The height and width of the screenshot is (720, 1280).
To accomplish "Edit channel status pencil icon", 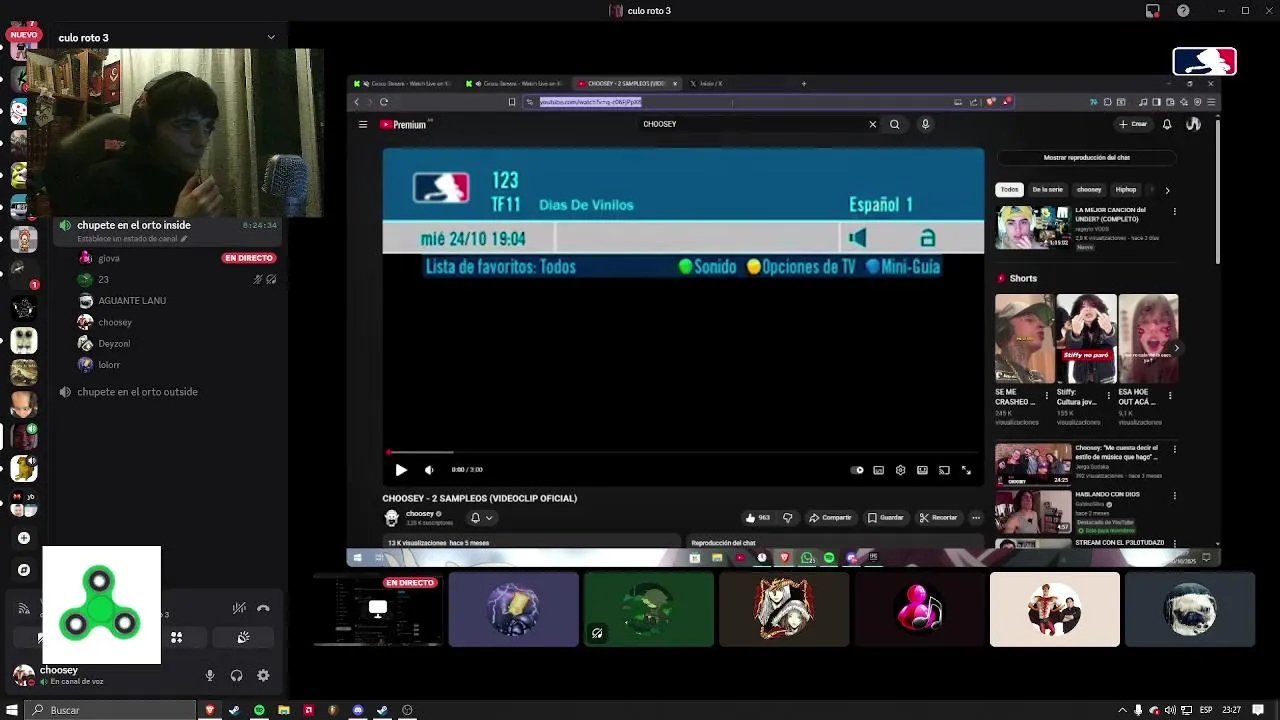I will (x=183, y=239).
